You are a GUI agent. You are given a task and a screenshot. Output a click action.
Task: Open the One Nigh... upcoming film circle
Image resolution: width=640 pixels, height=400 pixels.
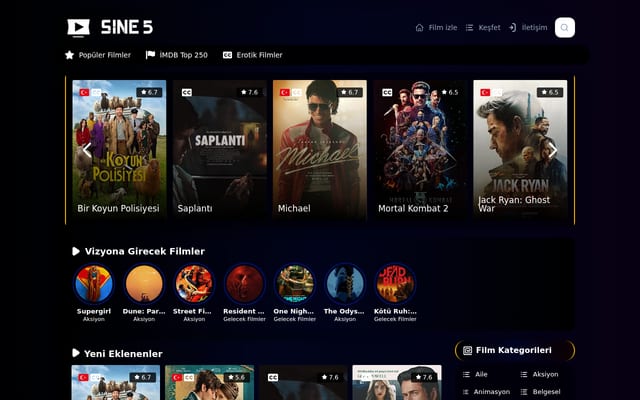click(x=295, y=284)
